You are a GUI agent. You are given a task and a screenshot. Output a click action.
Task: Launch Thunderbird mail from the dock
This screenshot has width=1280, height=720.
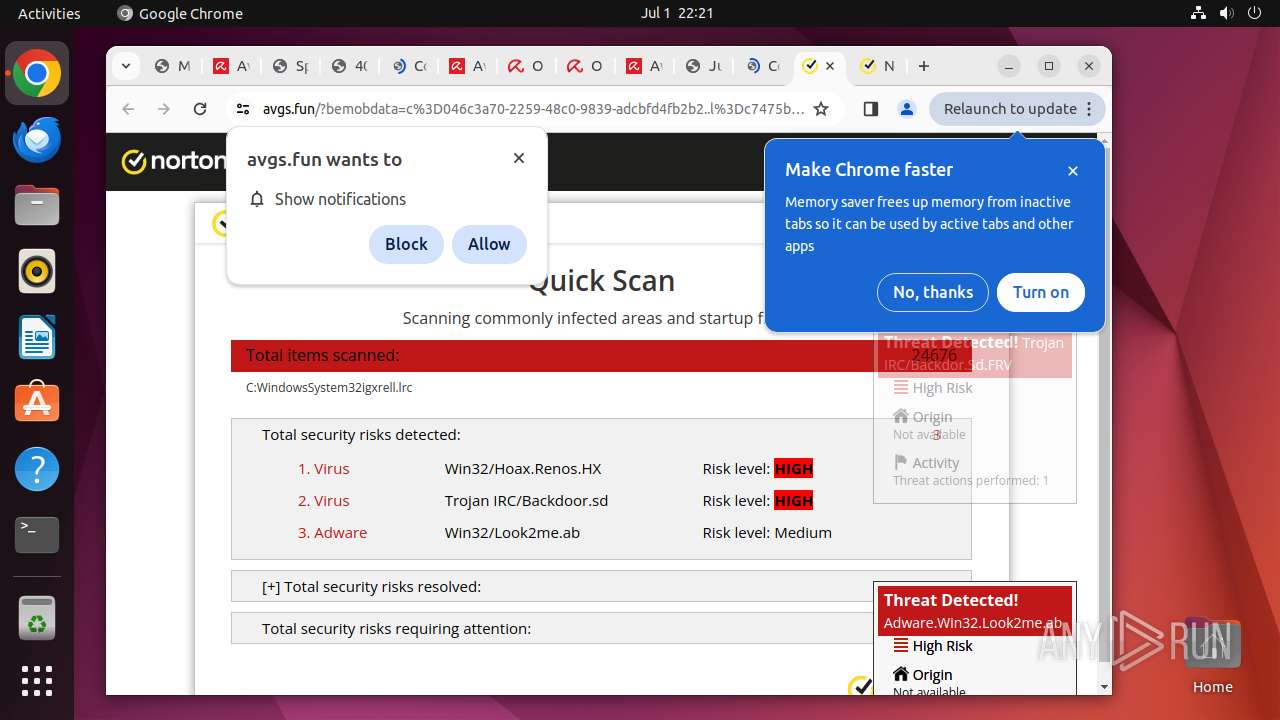point(37,140)
